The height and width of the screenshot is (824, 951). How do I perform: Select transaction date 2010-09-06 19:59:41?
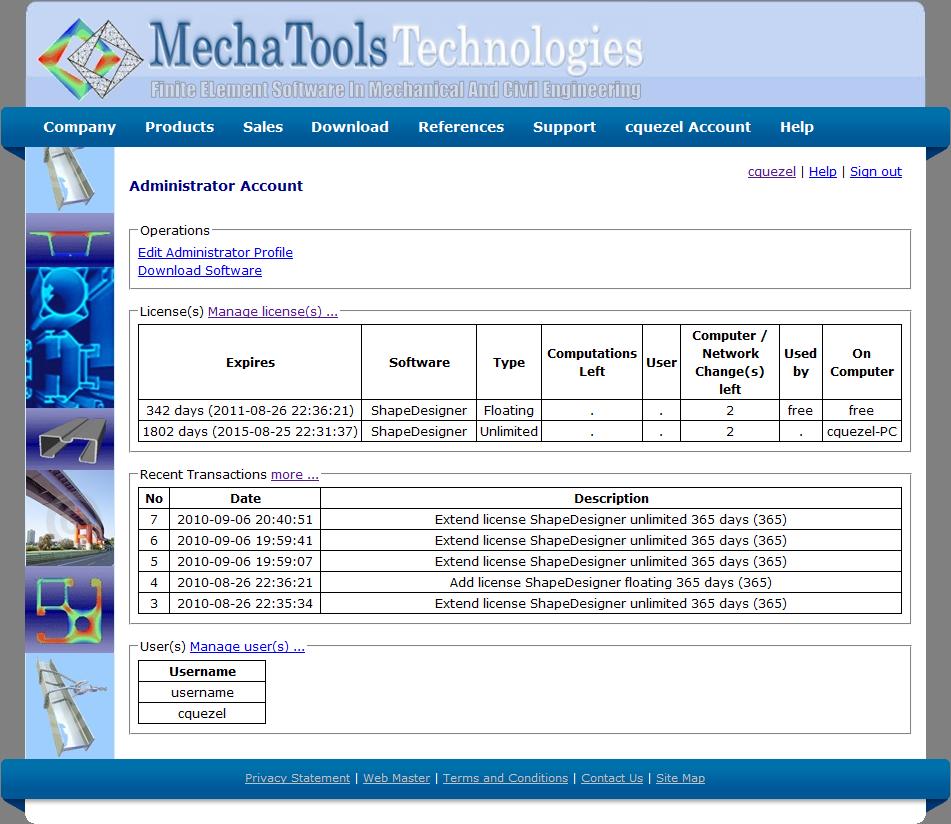coord(245,540)
